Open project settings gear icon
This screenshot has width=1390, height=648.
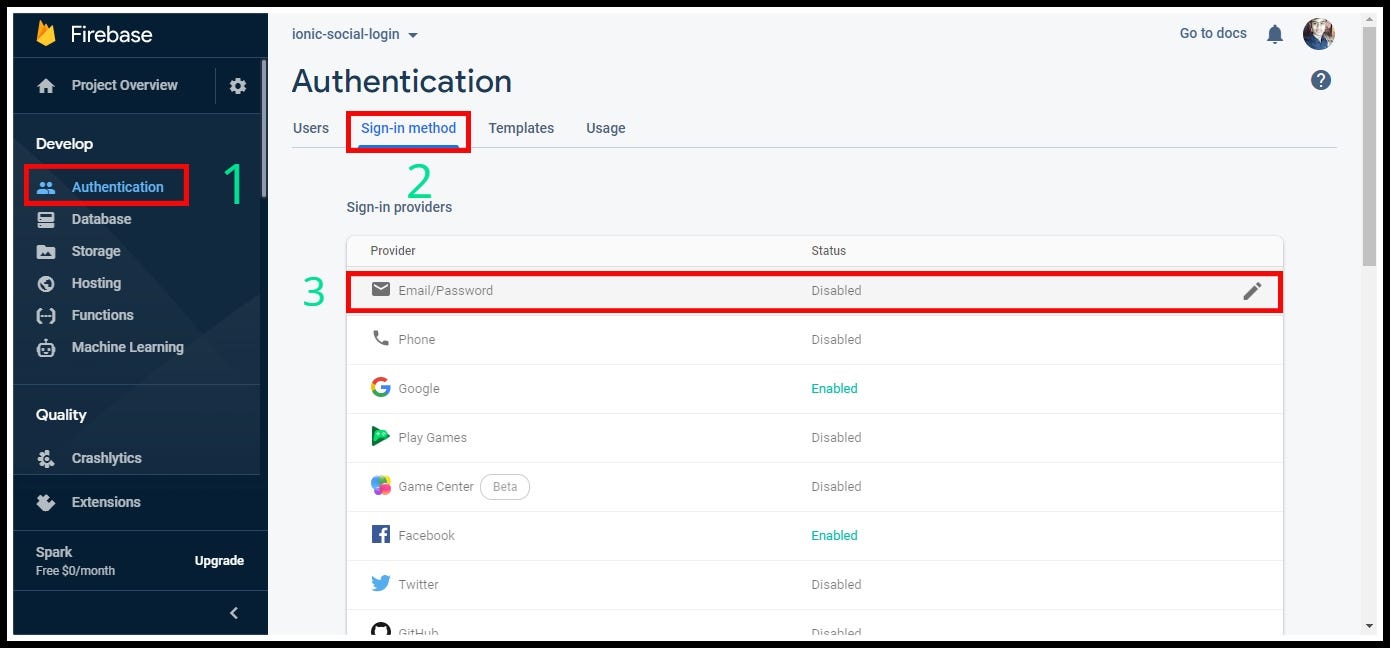point(238,86)
